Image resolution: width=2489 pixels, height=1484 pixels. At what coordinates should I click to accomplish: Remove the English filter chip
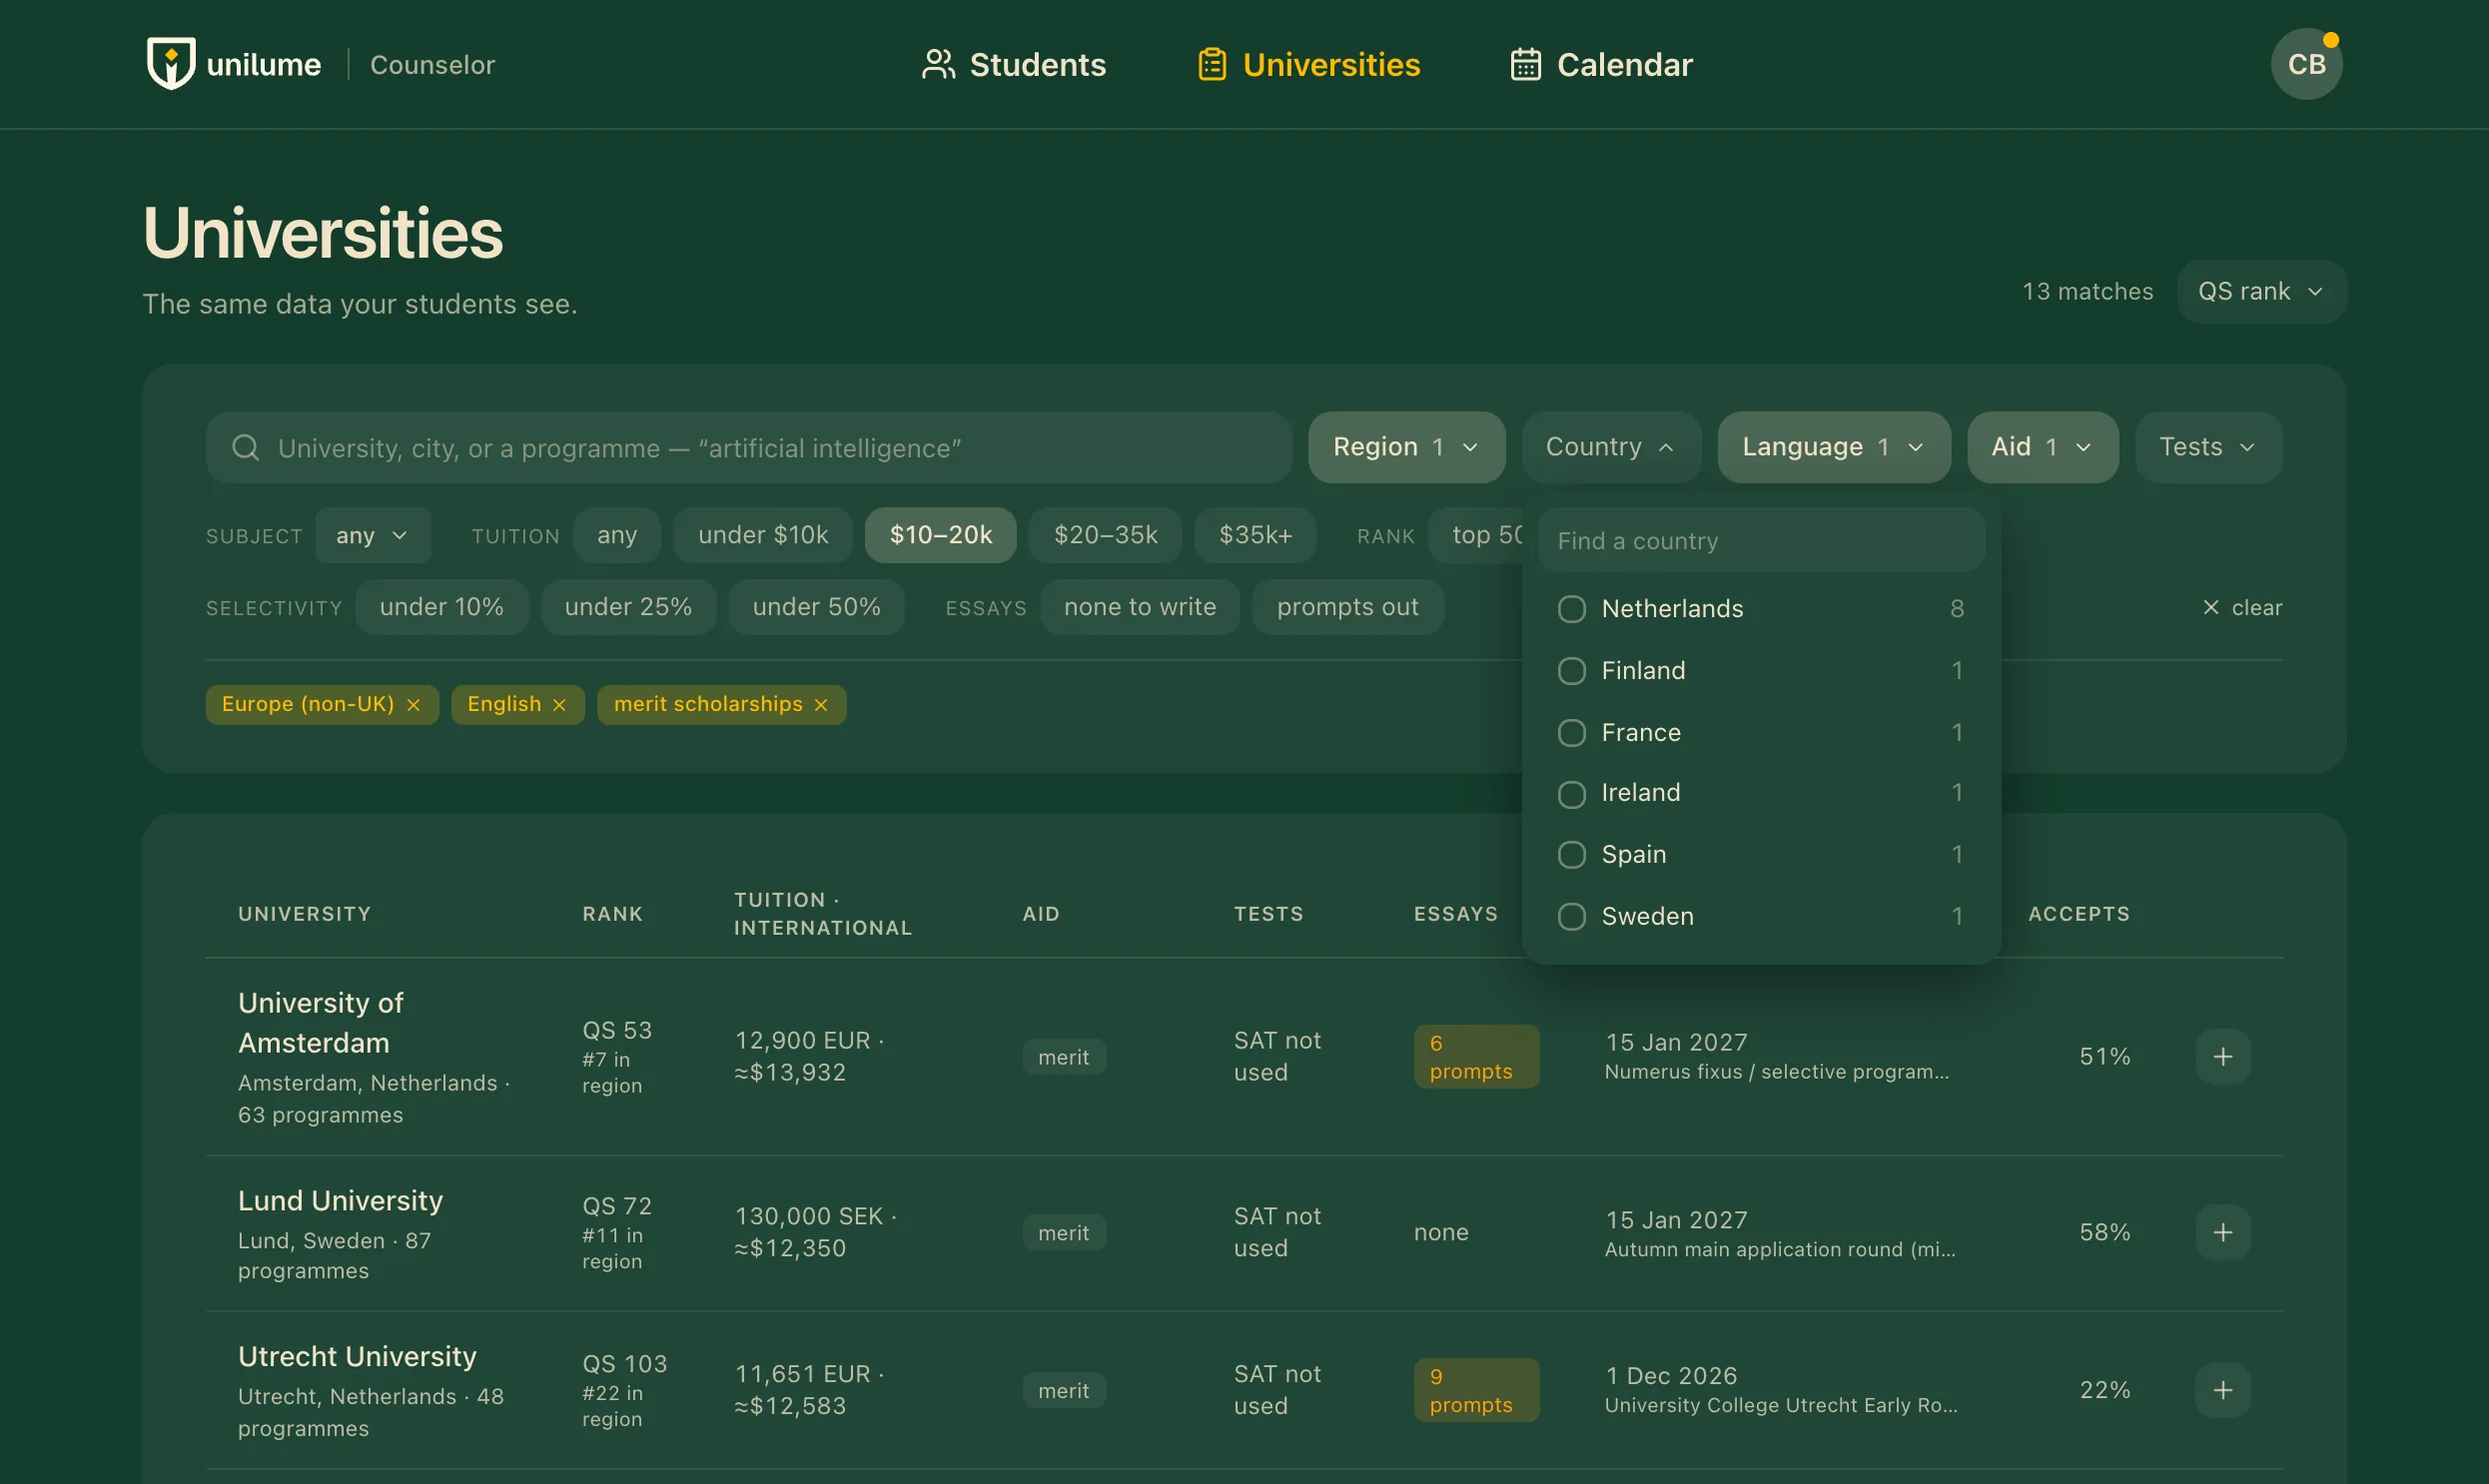click(x=559, y=705)
